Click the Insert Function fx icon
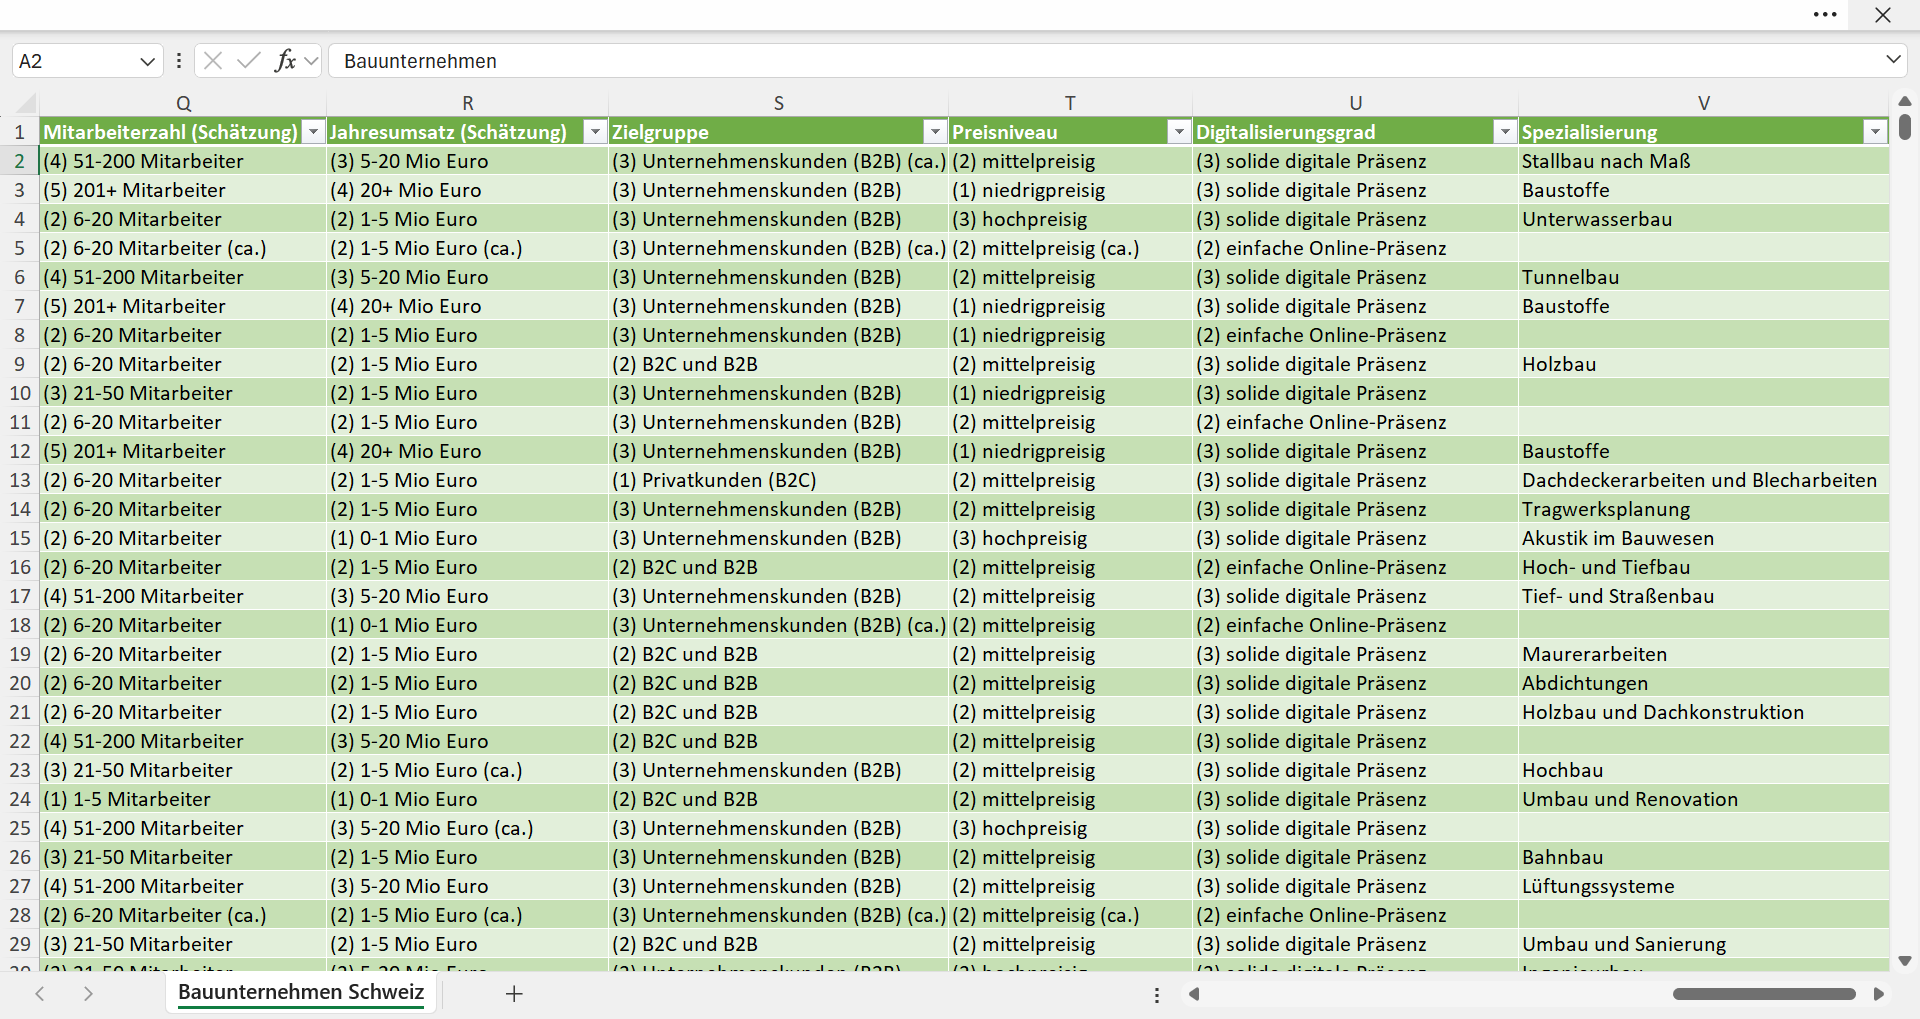Screen dimensions: 1920x1019 [x=285, y=61]
